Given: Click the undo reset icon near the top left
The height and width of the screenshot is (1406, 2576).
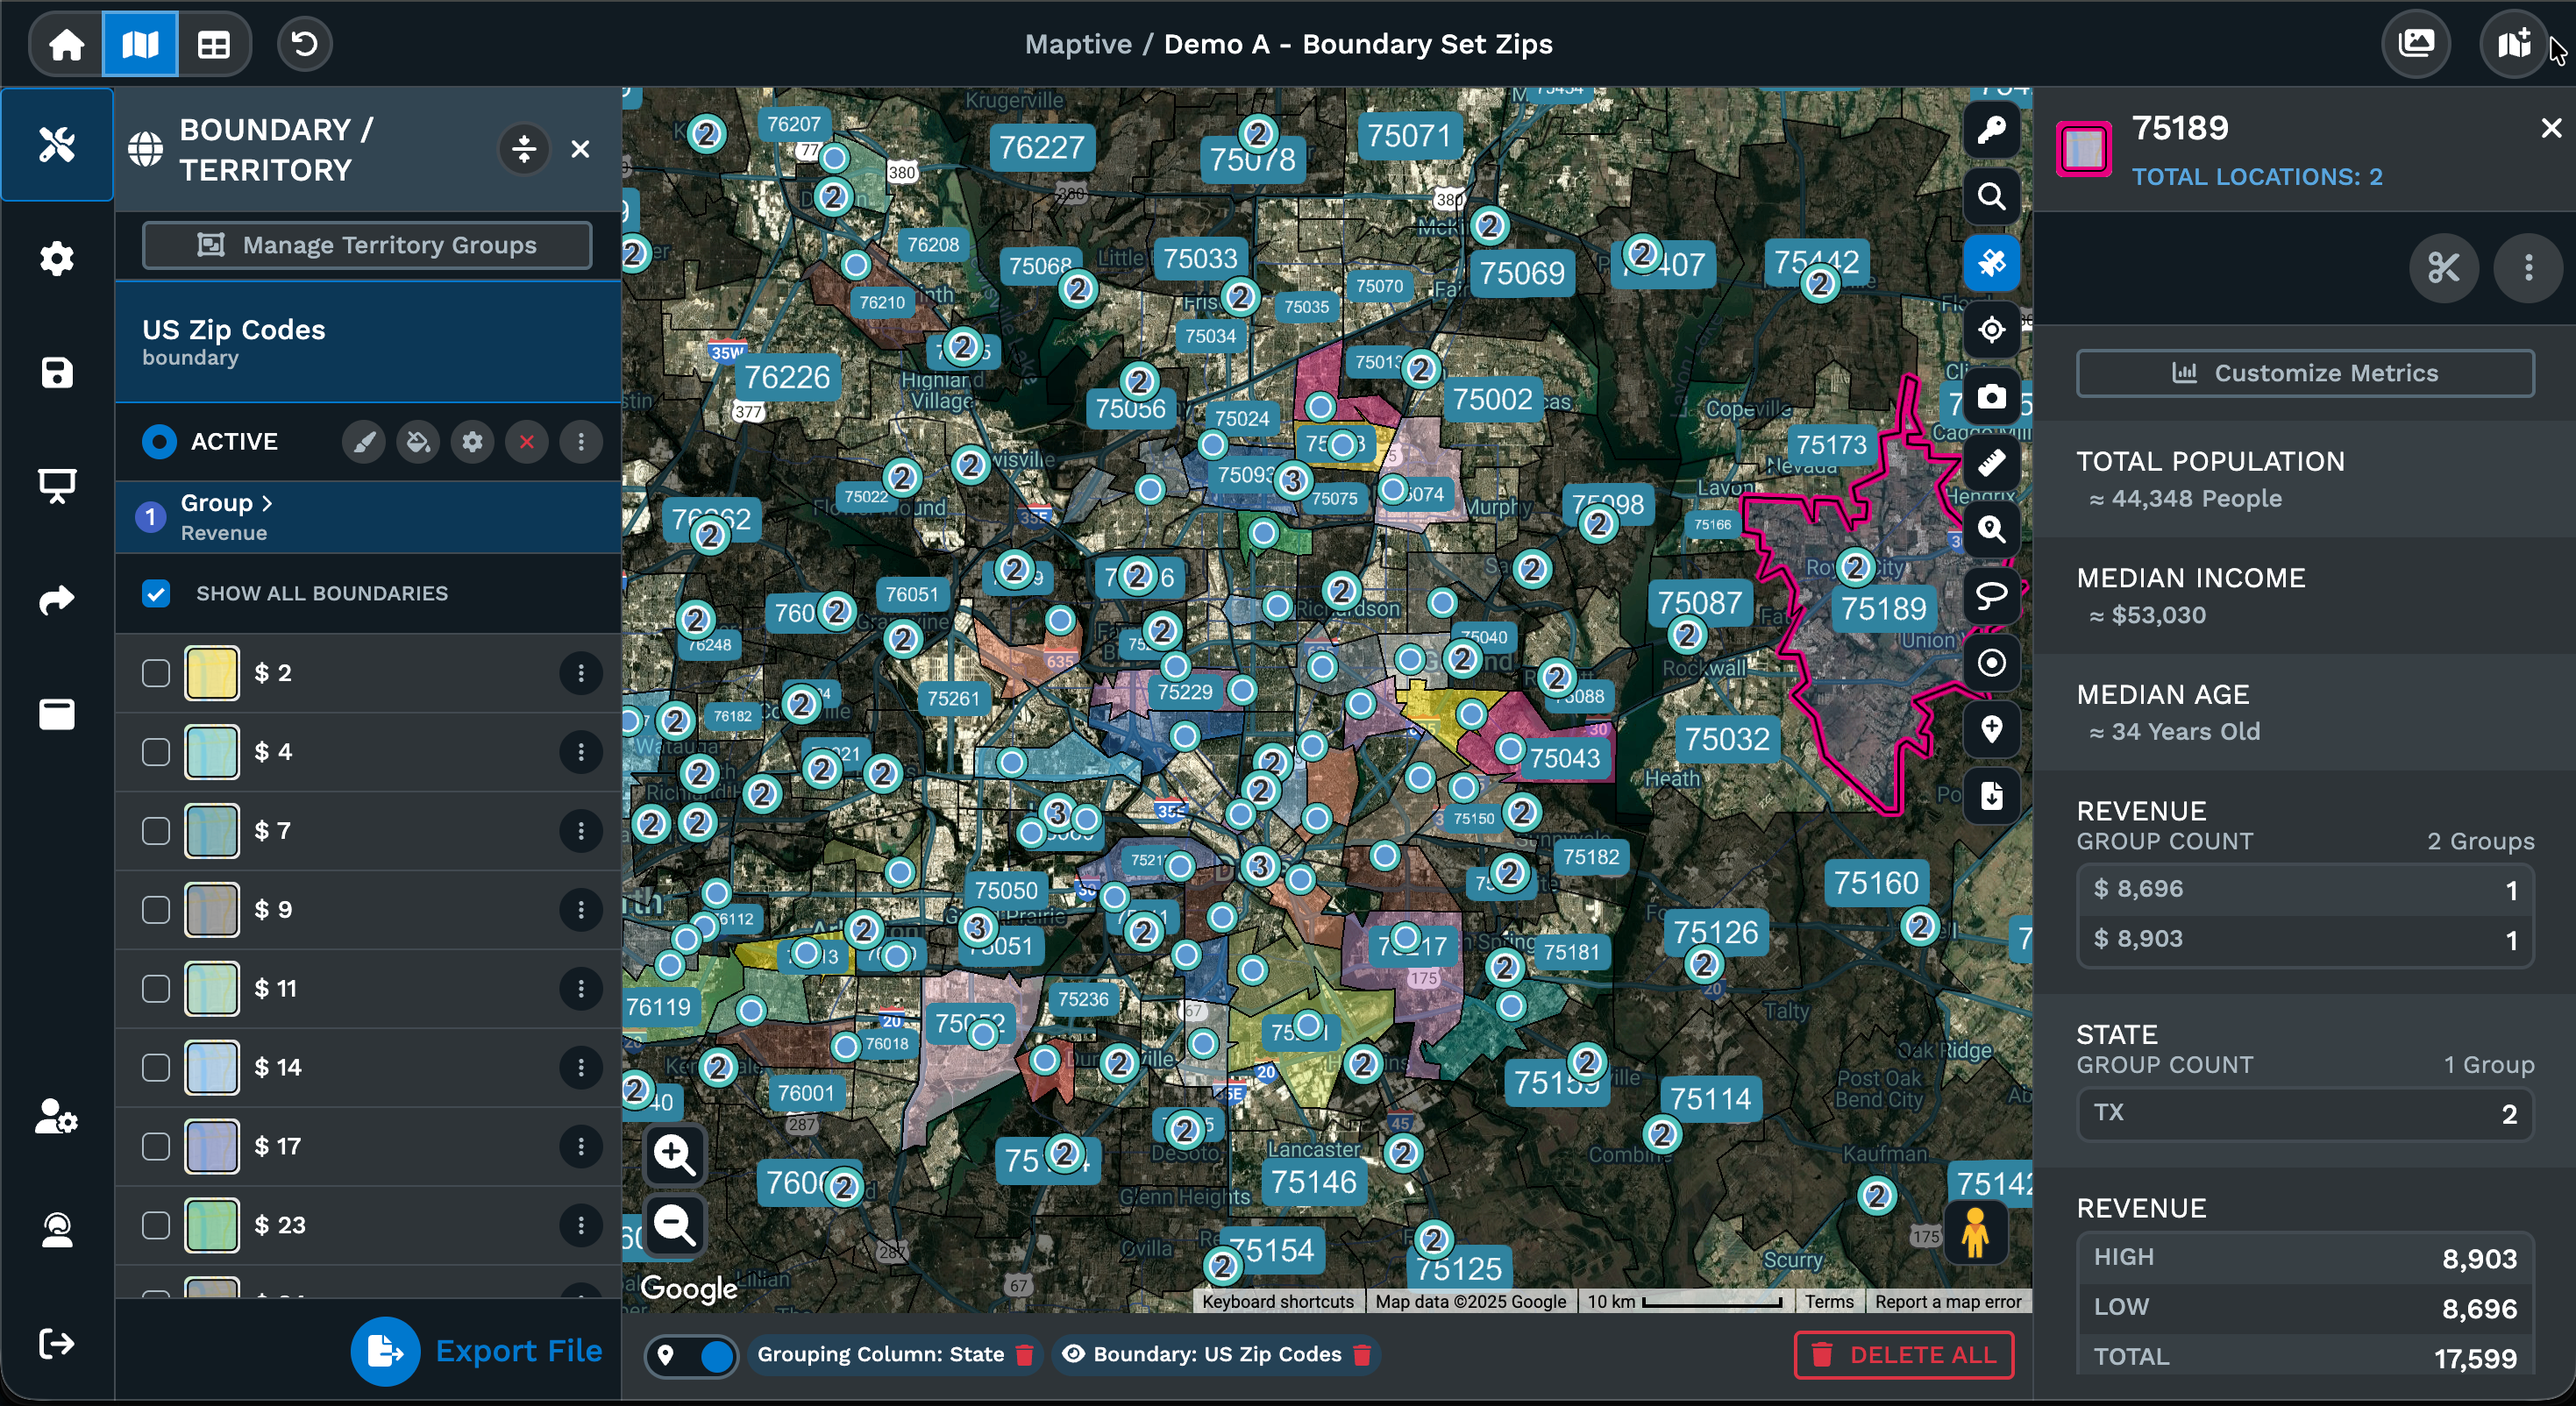Looking at the screenshot, I should (304, 44).
